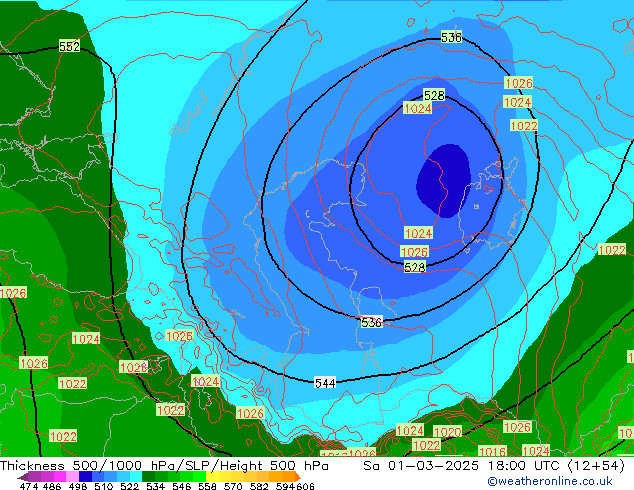Click the 1024 label left of upper 528

(417, 108)
